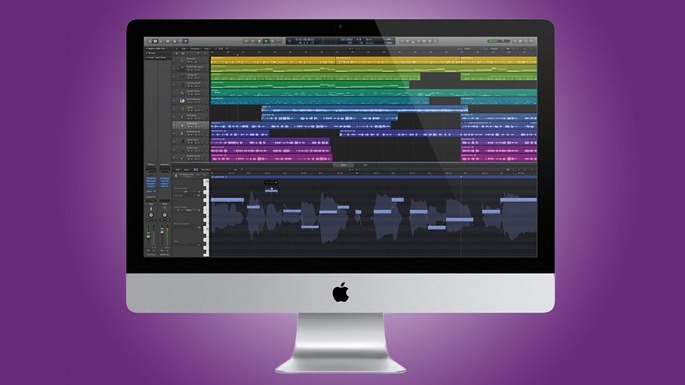Select the top track's icon with yellow regions

tap(183, 60)
